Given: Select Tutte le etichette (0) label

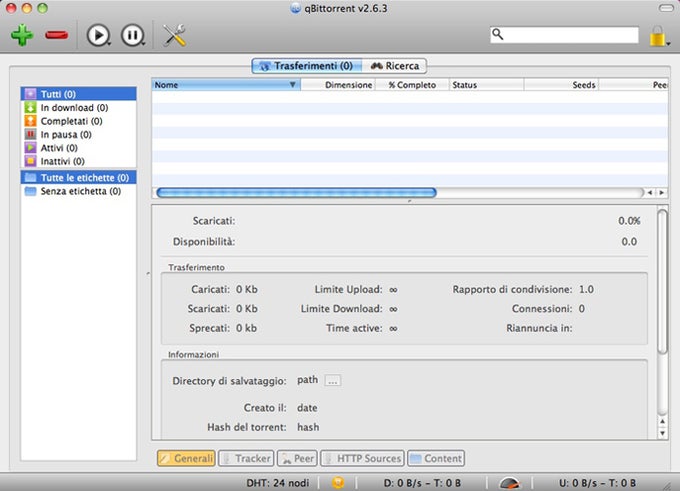Looking at the screenshot, I should click(78, 177).
